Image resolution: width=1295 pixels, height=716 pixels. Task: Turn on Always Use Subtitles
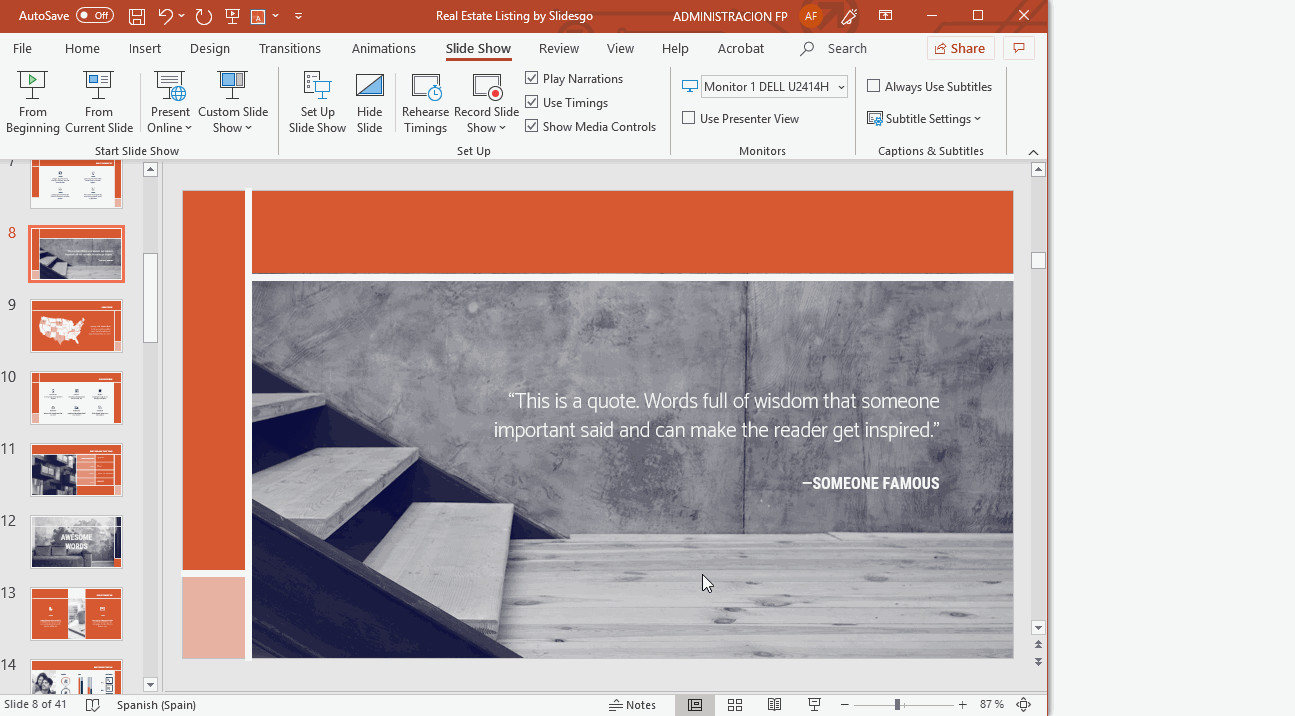point(874,86)
